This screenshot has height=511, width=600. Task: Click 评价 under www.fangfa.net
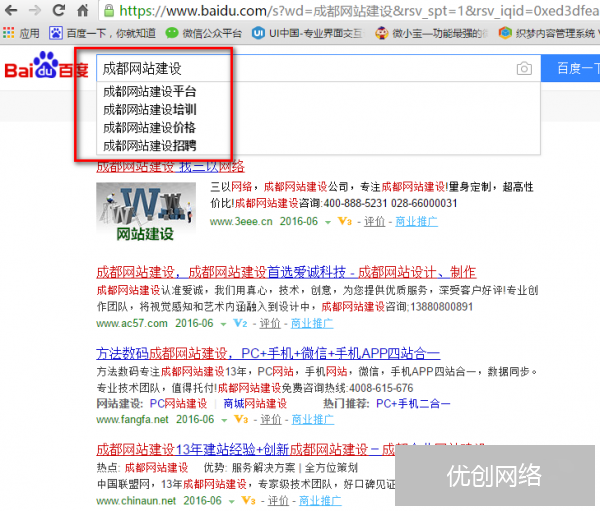[x=271, y=420]
